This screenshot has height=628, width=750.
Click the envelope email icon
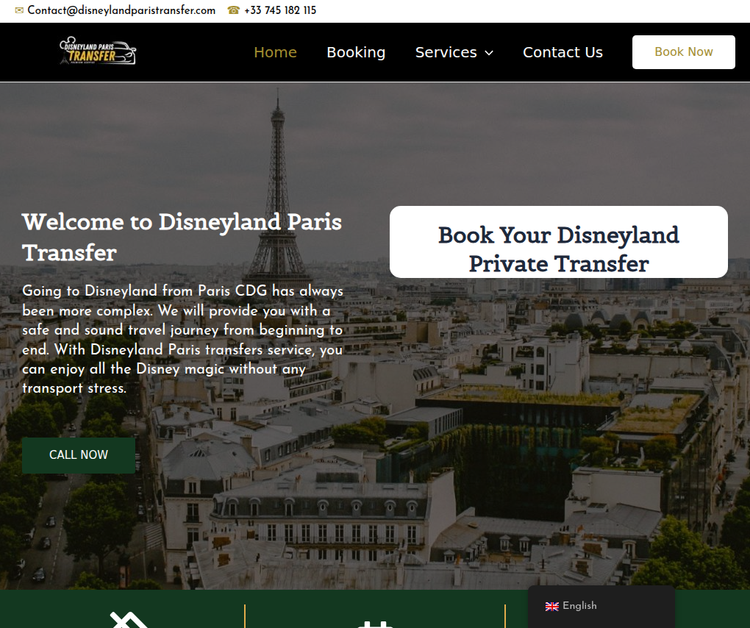[19, 11]
